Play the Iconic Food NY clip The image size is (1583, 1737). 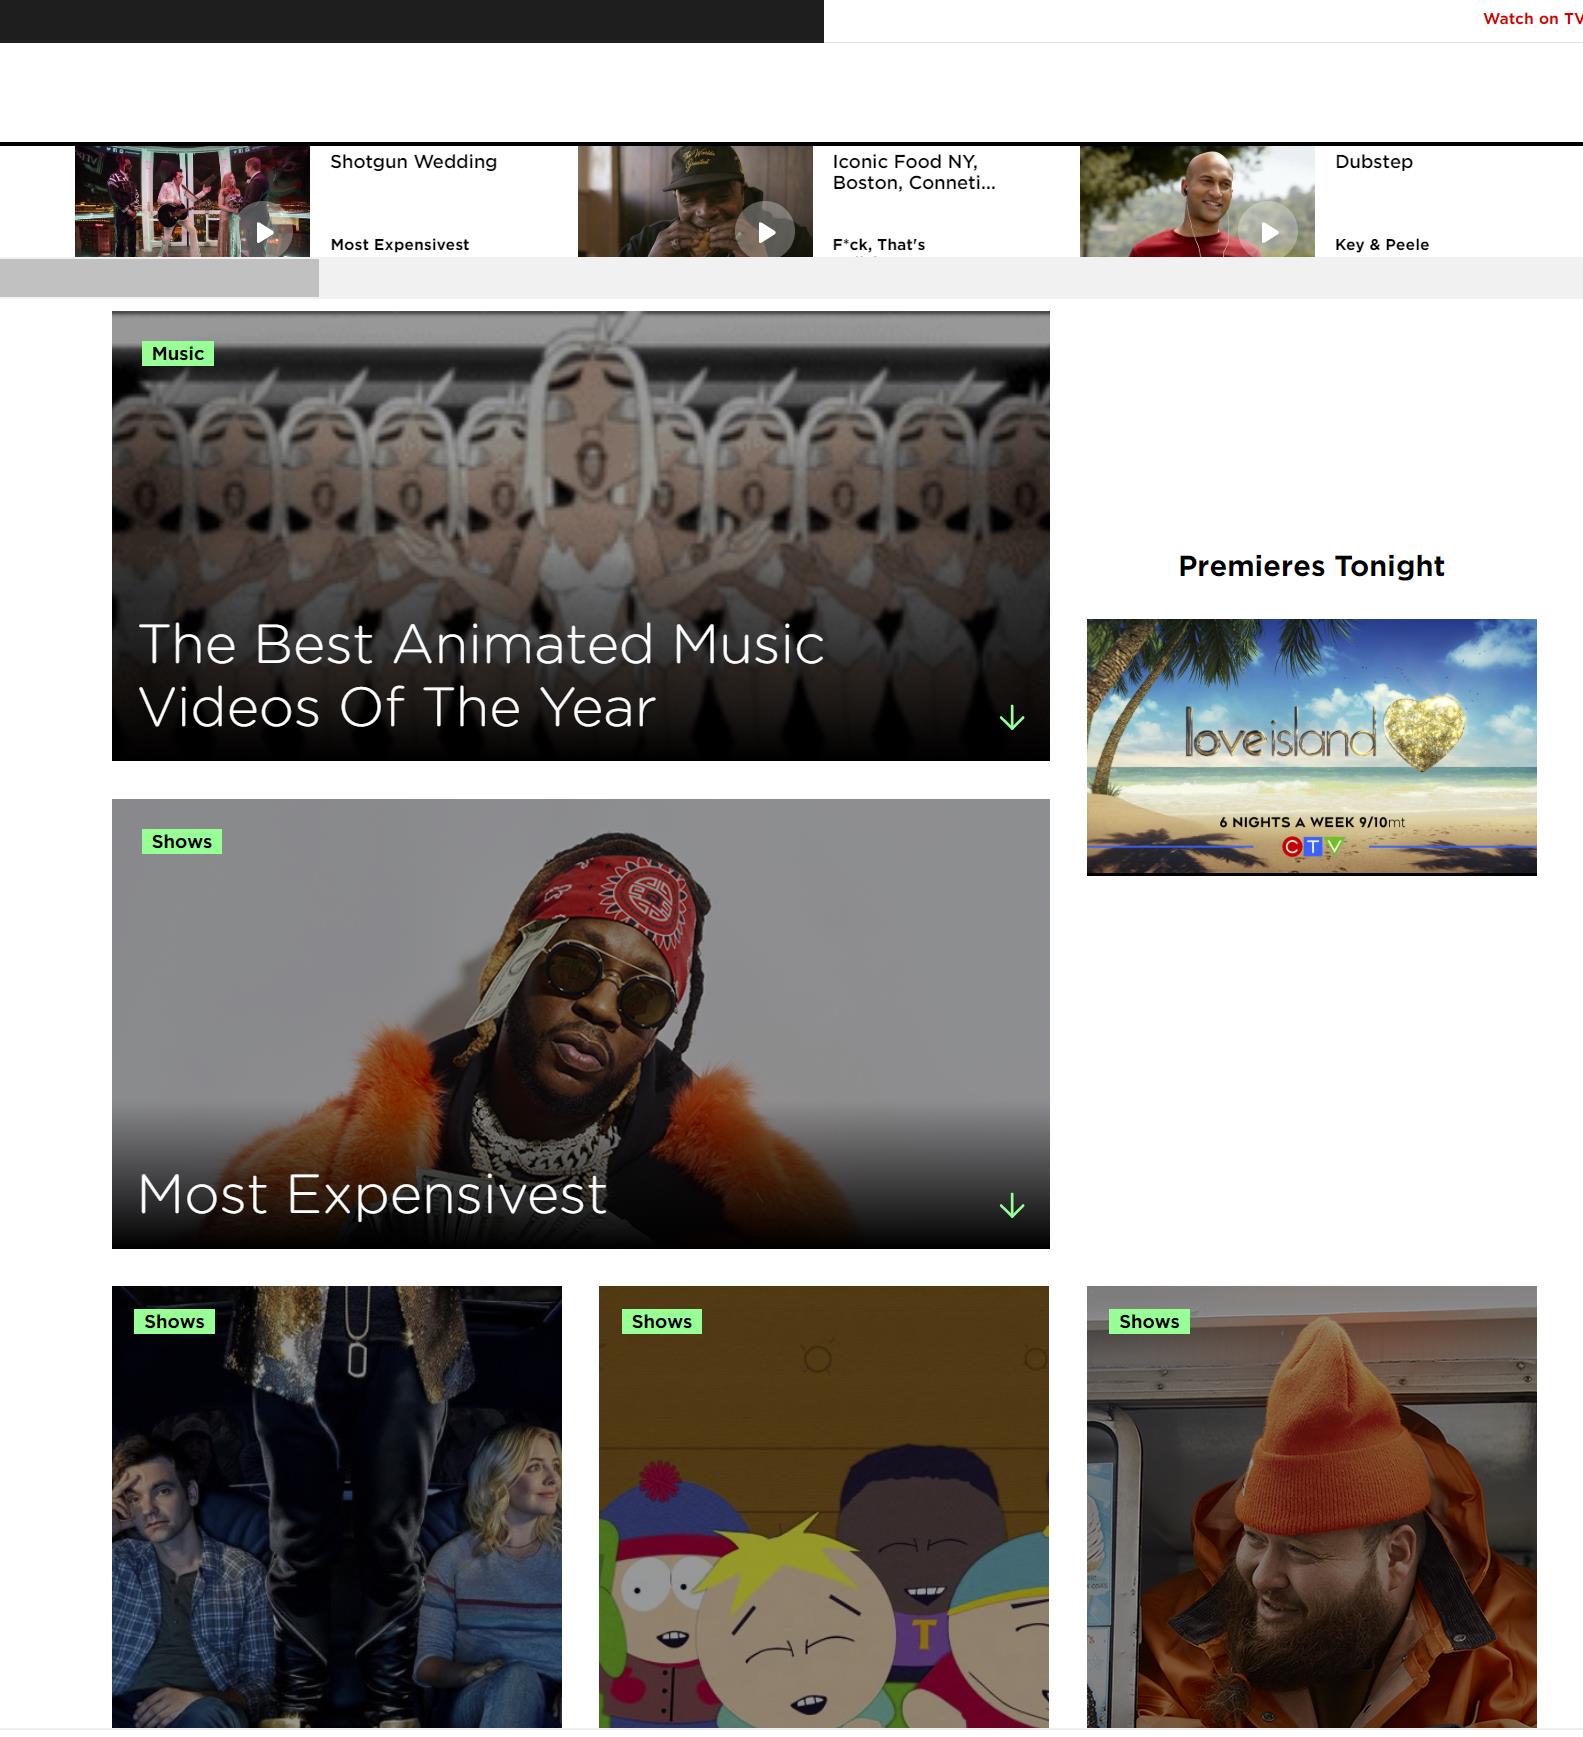tap(766, 232)
